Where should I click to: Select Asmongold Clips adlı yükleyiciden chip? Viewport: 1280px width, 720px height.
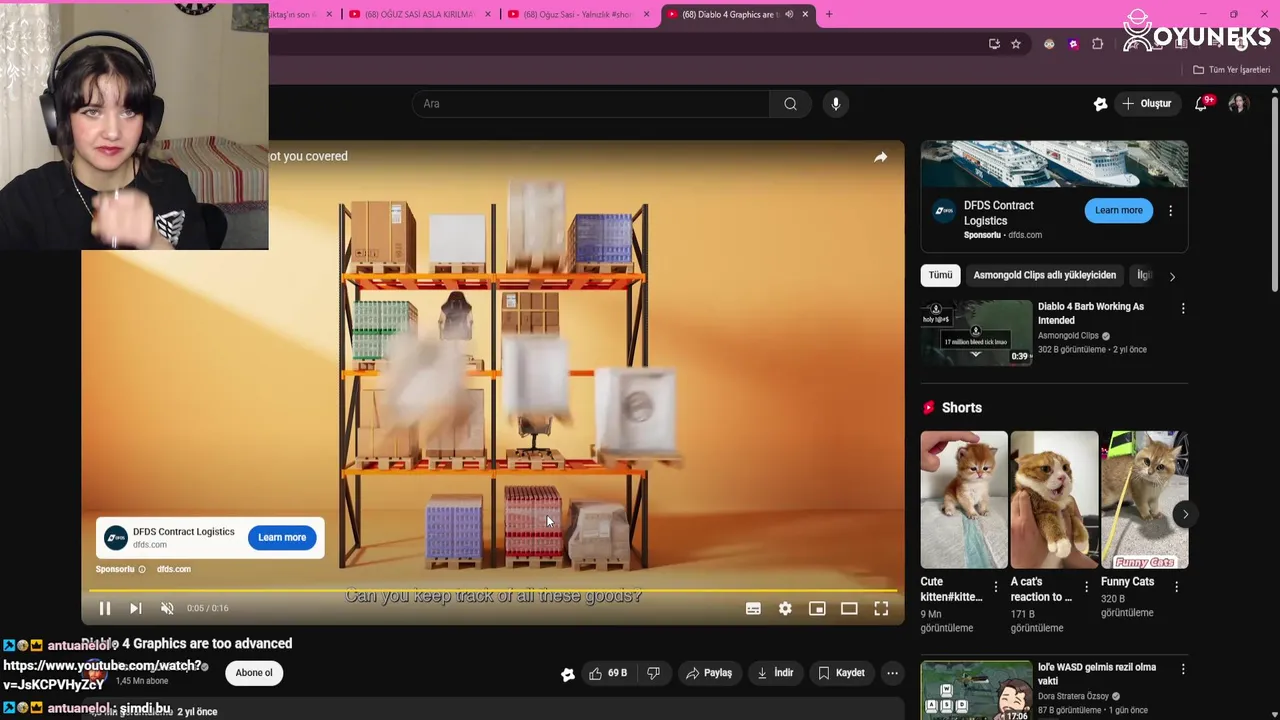pos(1044,275)
